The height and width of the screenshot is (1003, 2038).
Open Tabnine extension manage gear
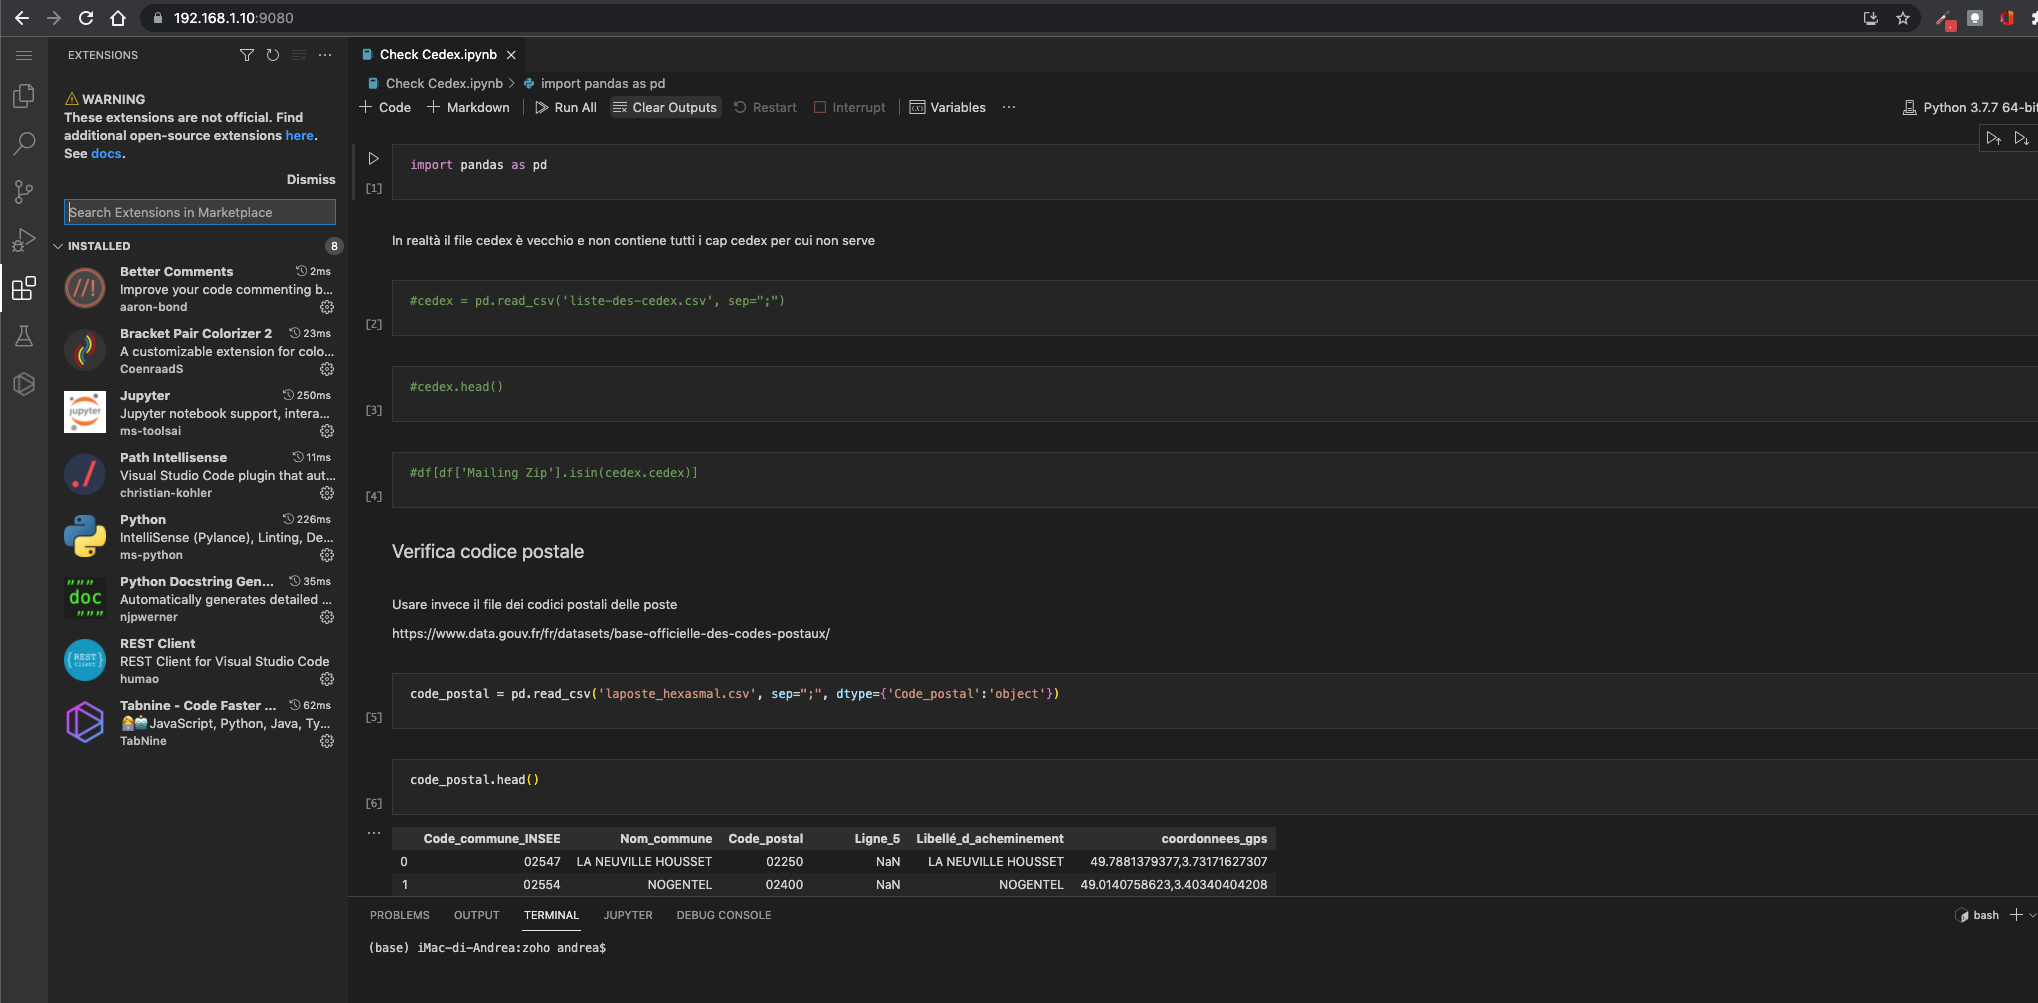327,741
